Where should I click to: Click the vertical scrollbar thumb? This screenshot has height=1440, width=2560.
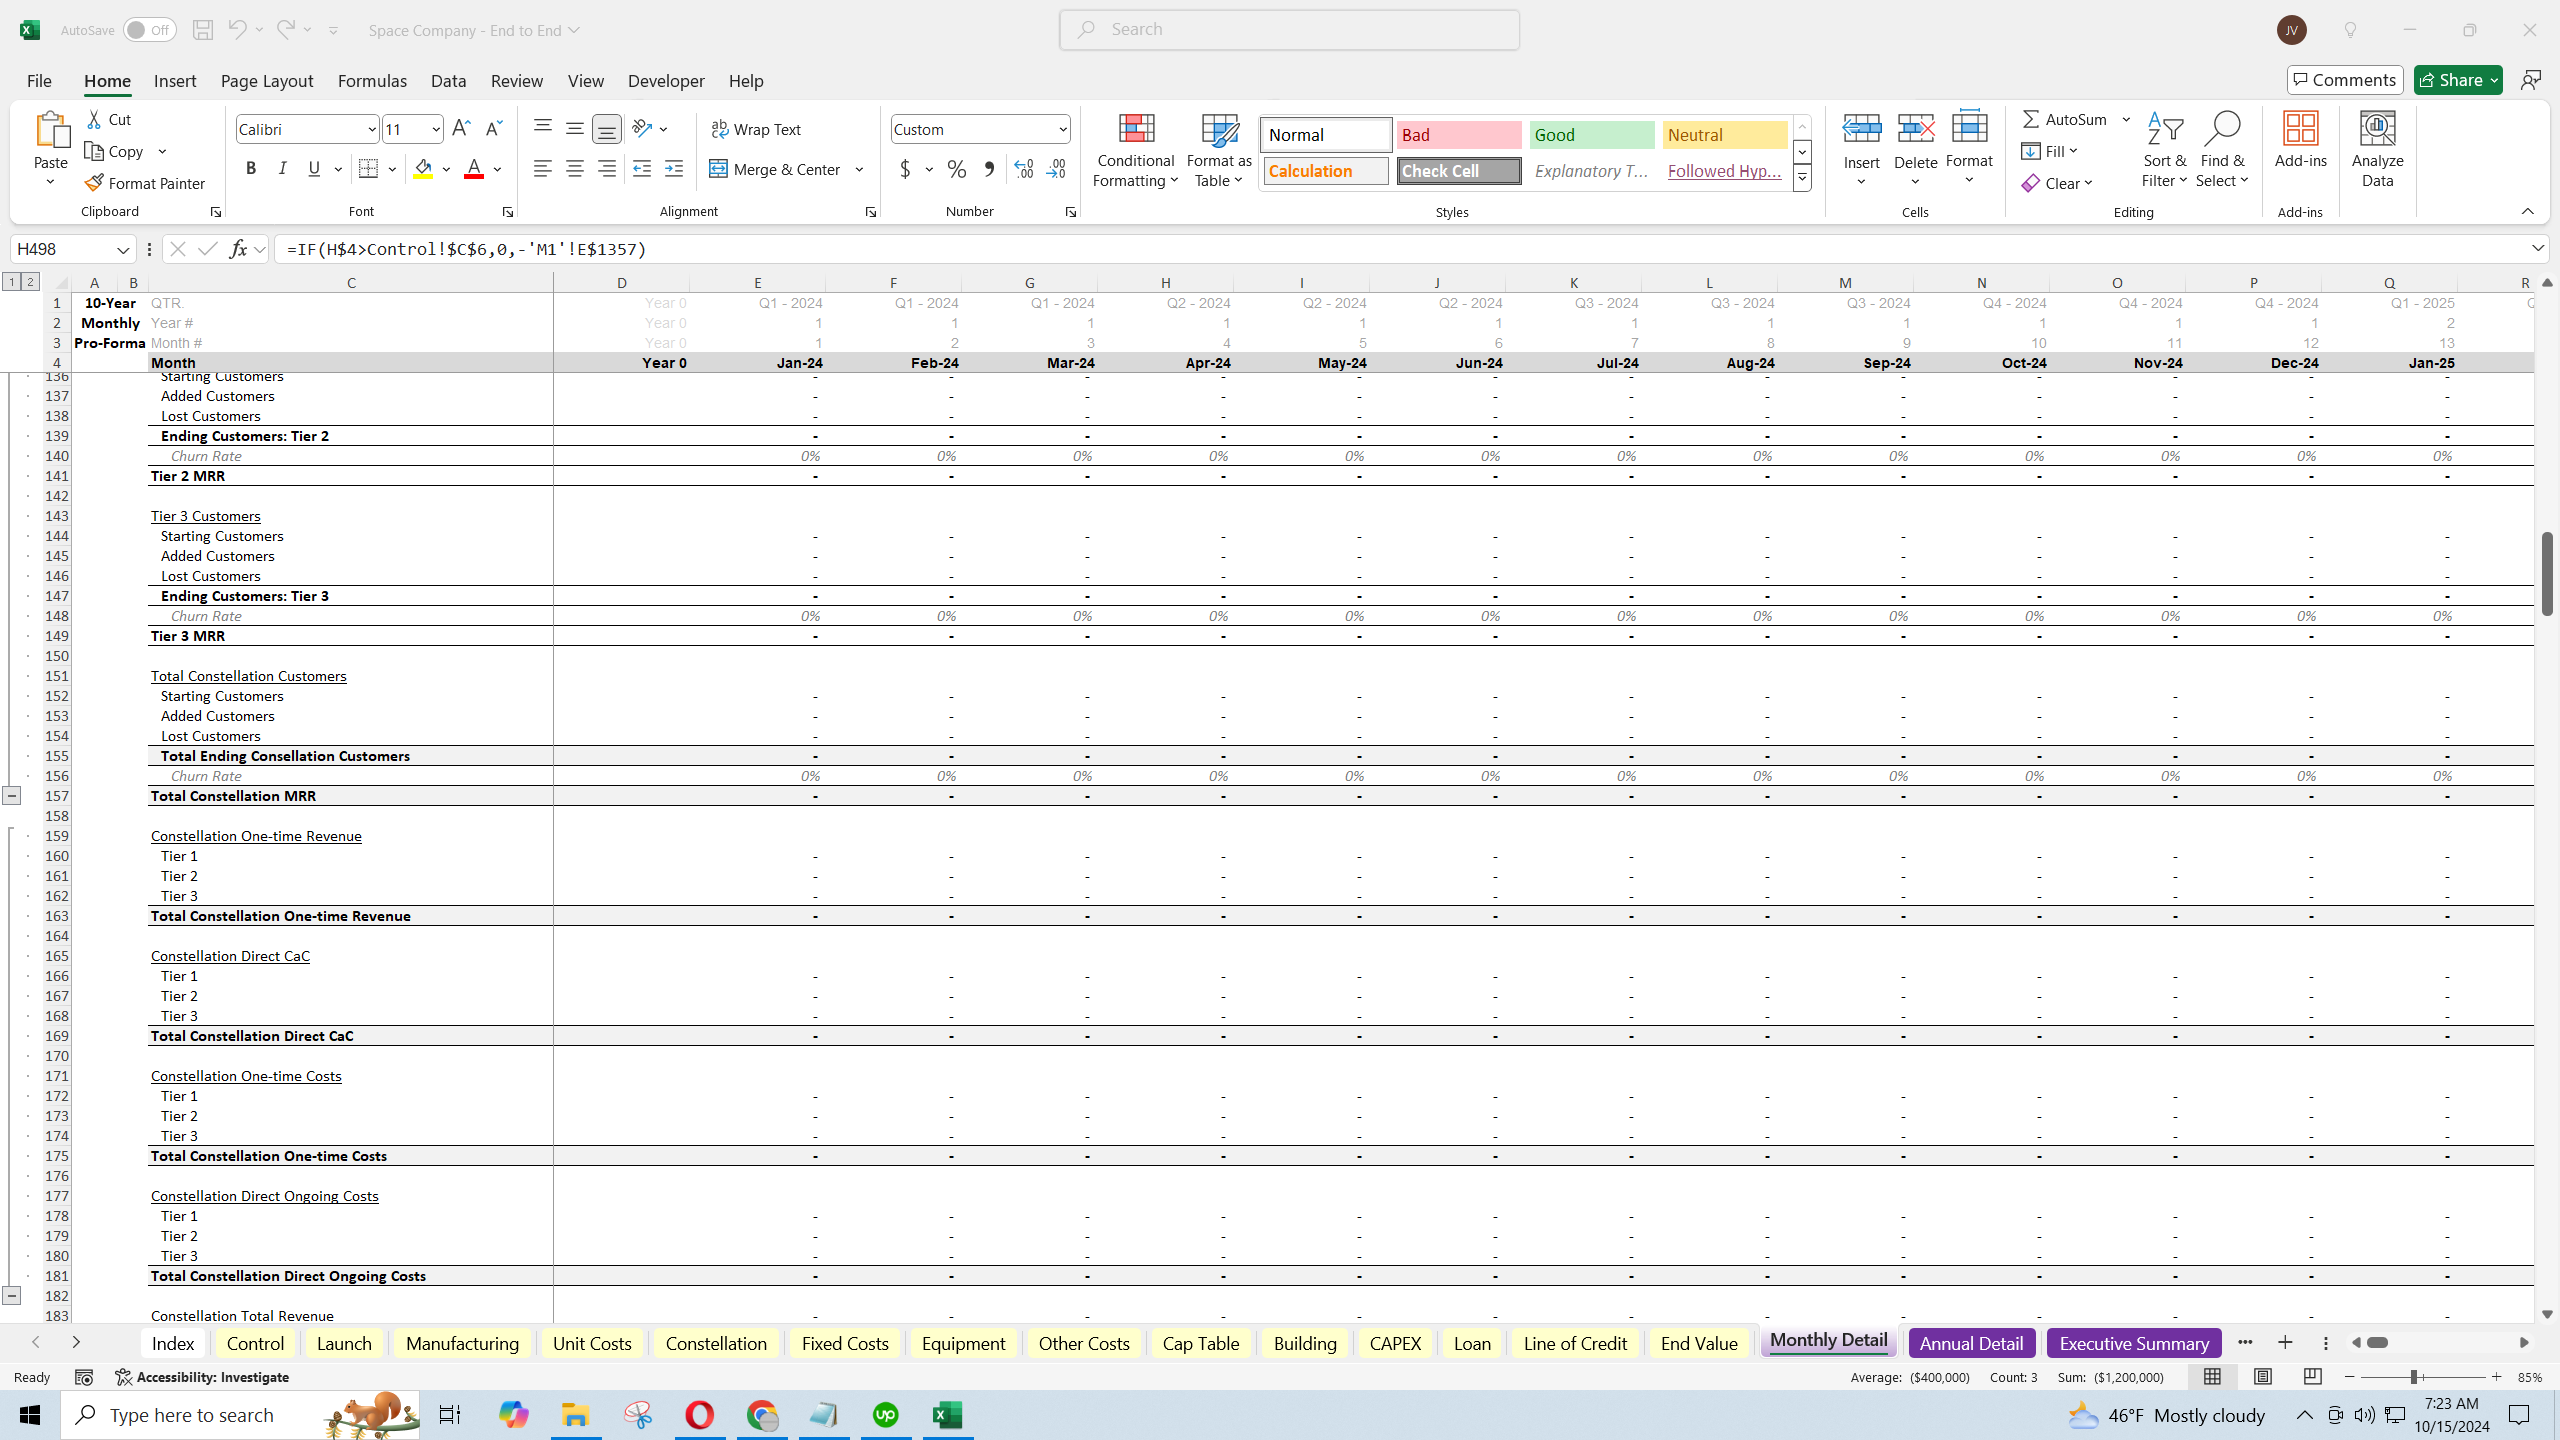(x=2547, y=574)
